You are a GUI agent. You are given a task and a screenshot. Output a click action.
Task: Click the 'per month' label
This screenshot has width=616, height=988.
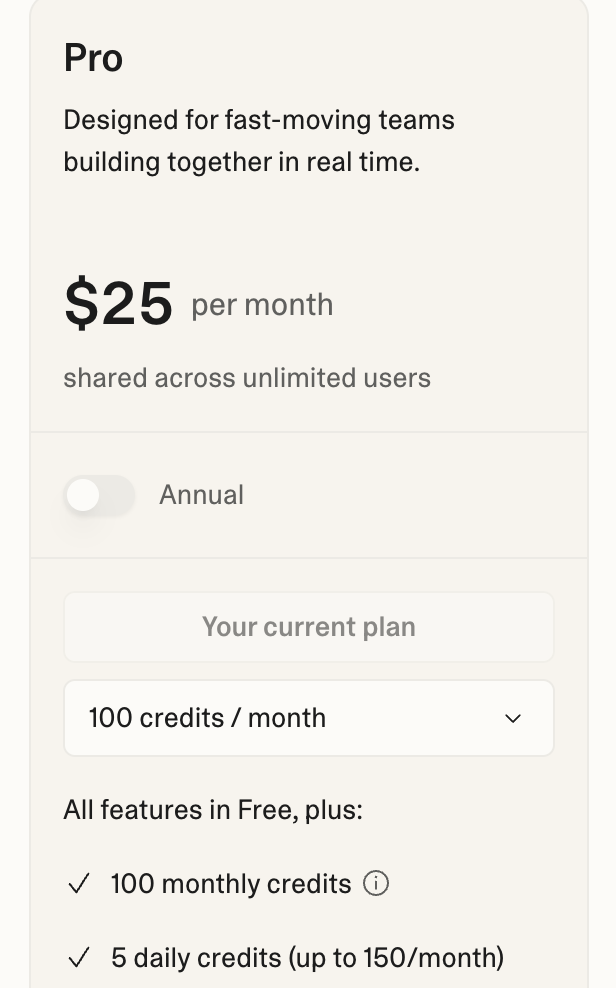tap(262, 305)
